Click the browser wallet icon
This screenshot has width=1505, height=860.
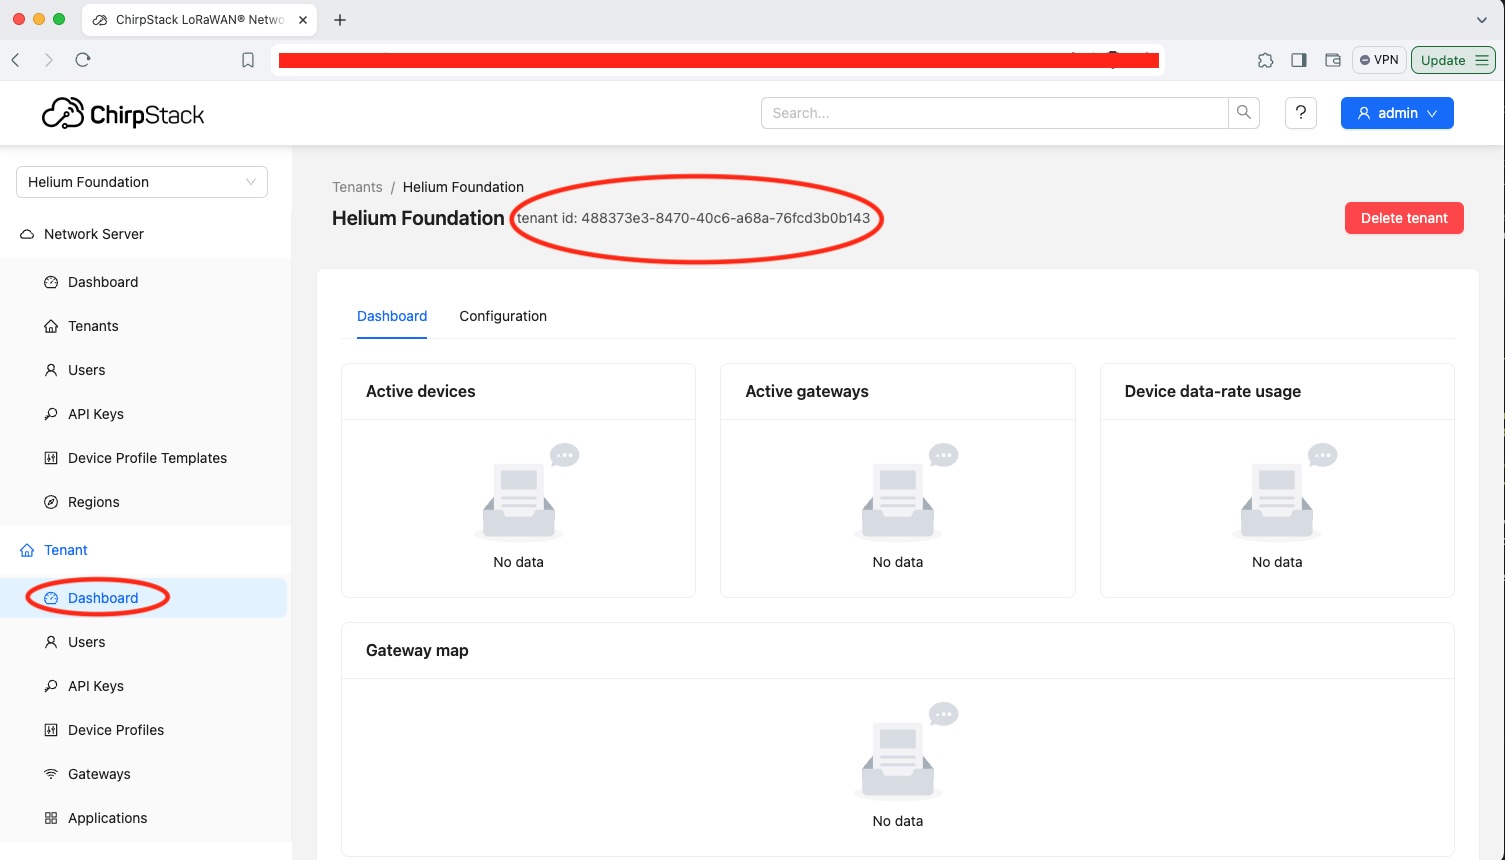coord(1332,60)
